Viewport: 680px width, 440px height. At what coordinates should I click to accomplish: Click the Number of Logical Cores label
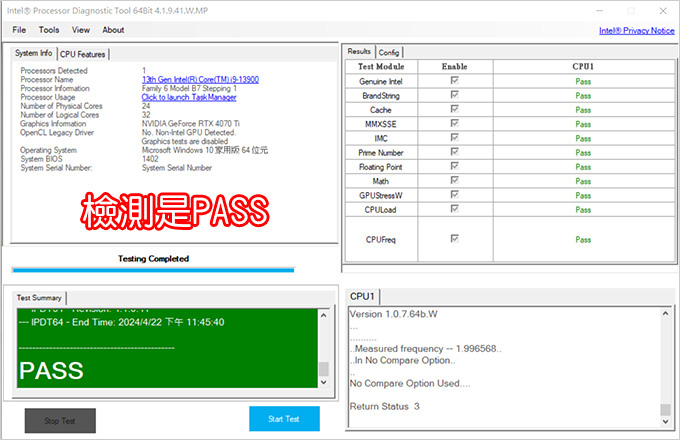tap(60, 115)
